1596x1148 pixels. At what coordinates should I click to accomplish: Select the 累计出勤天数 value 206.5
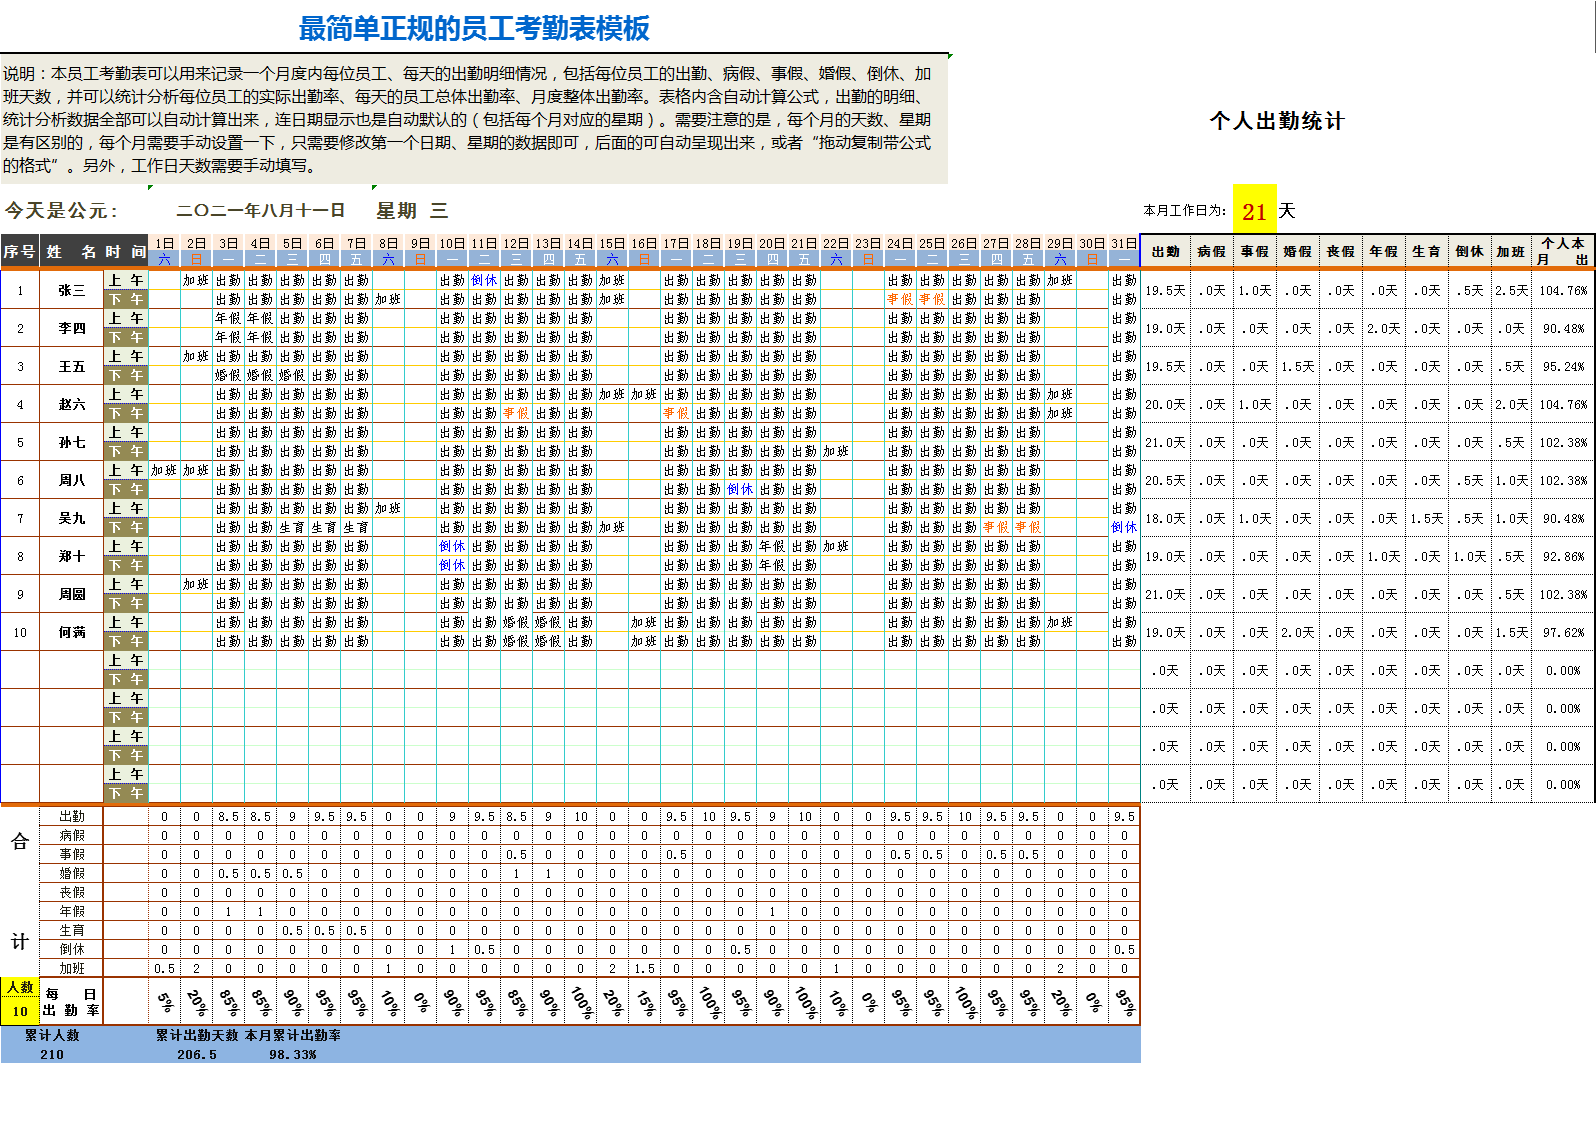(197, 1054)
